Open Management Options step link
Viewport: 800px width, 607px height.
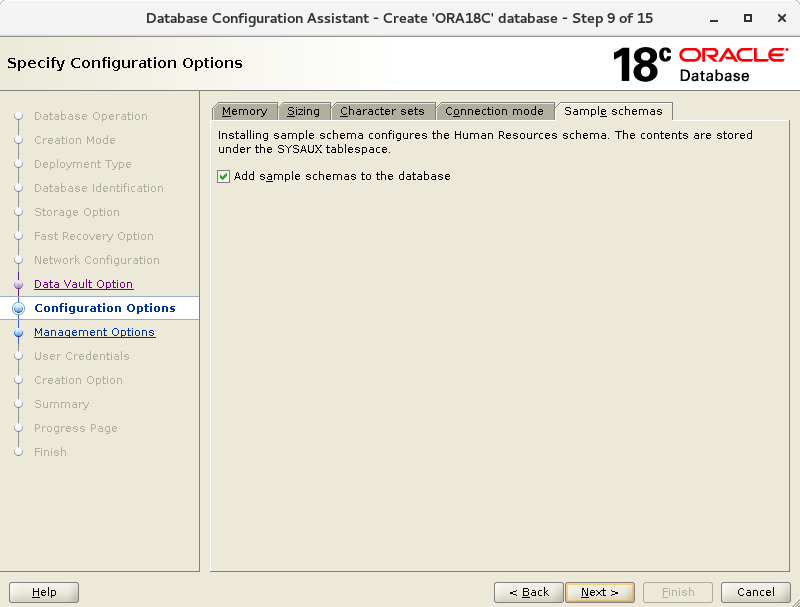pos(94,332)
